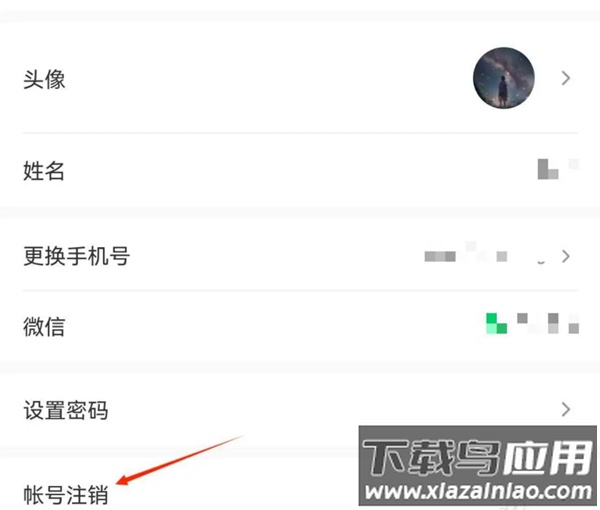Tap the blurred WeChat account name
The height and width of the screenshot is (510, 600).
(548, 323)
